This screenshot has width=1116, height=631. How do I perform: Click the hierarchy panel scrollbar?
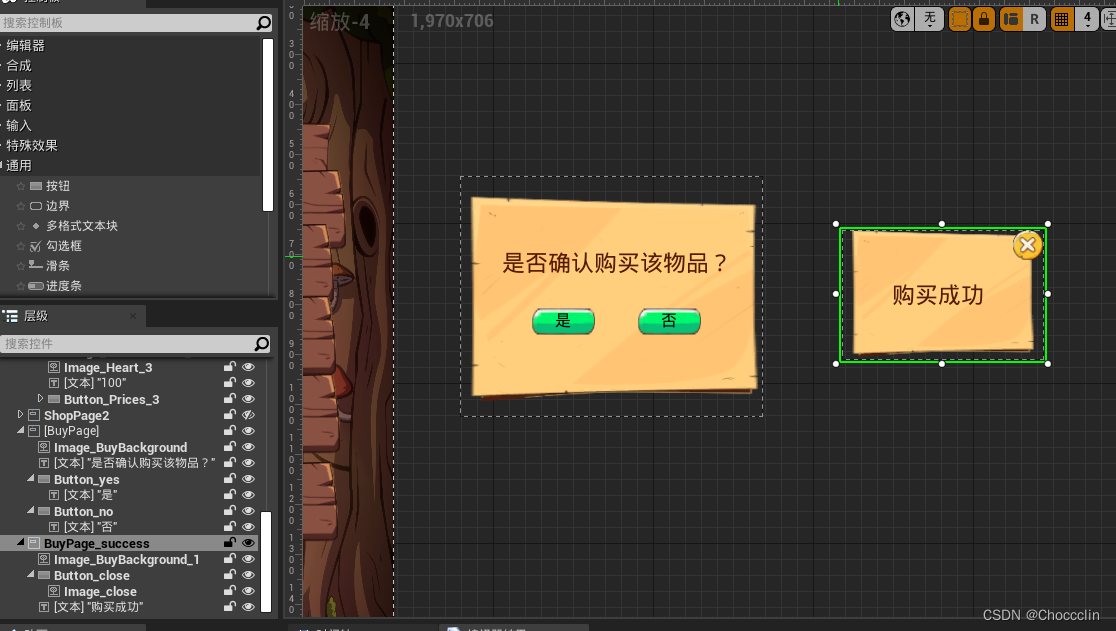coord(266,561)
